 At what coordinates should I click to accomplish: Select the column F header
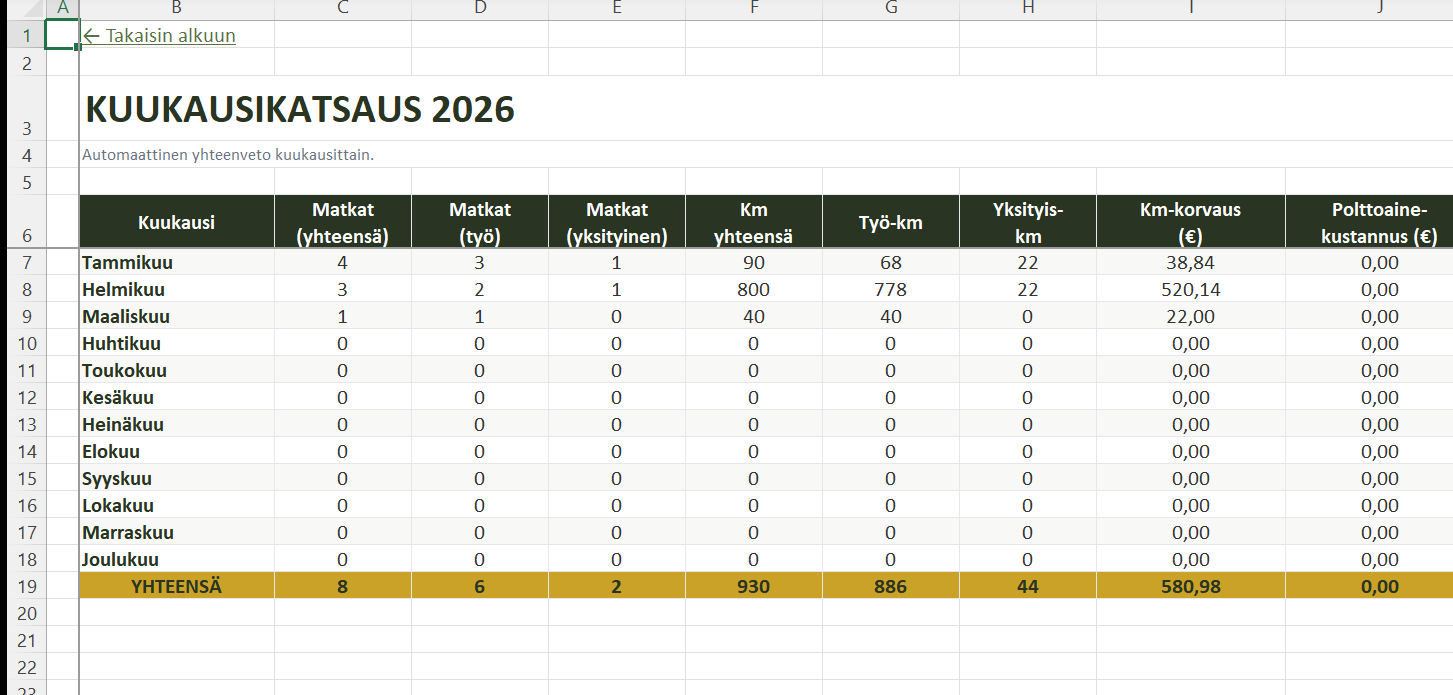[x=753, y=9]
